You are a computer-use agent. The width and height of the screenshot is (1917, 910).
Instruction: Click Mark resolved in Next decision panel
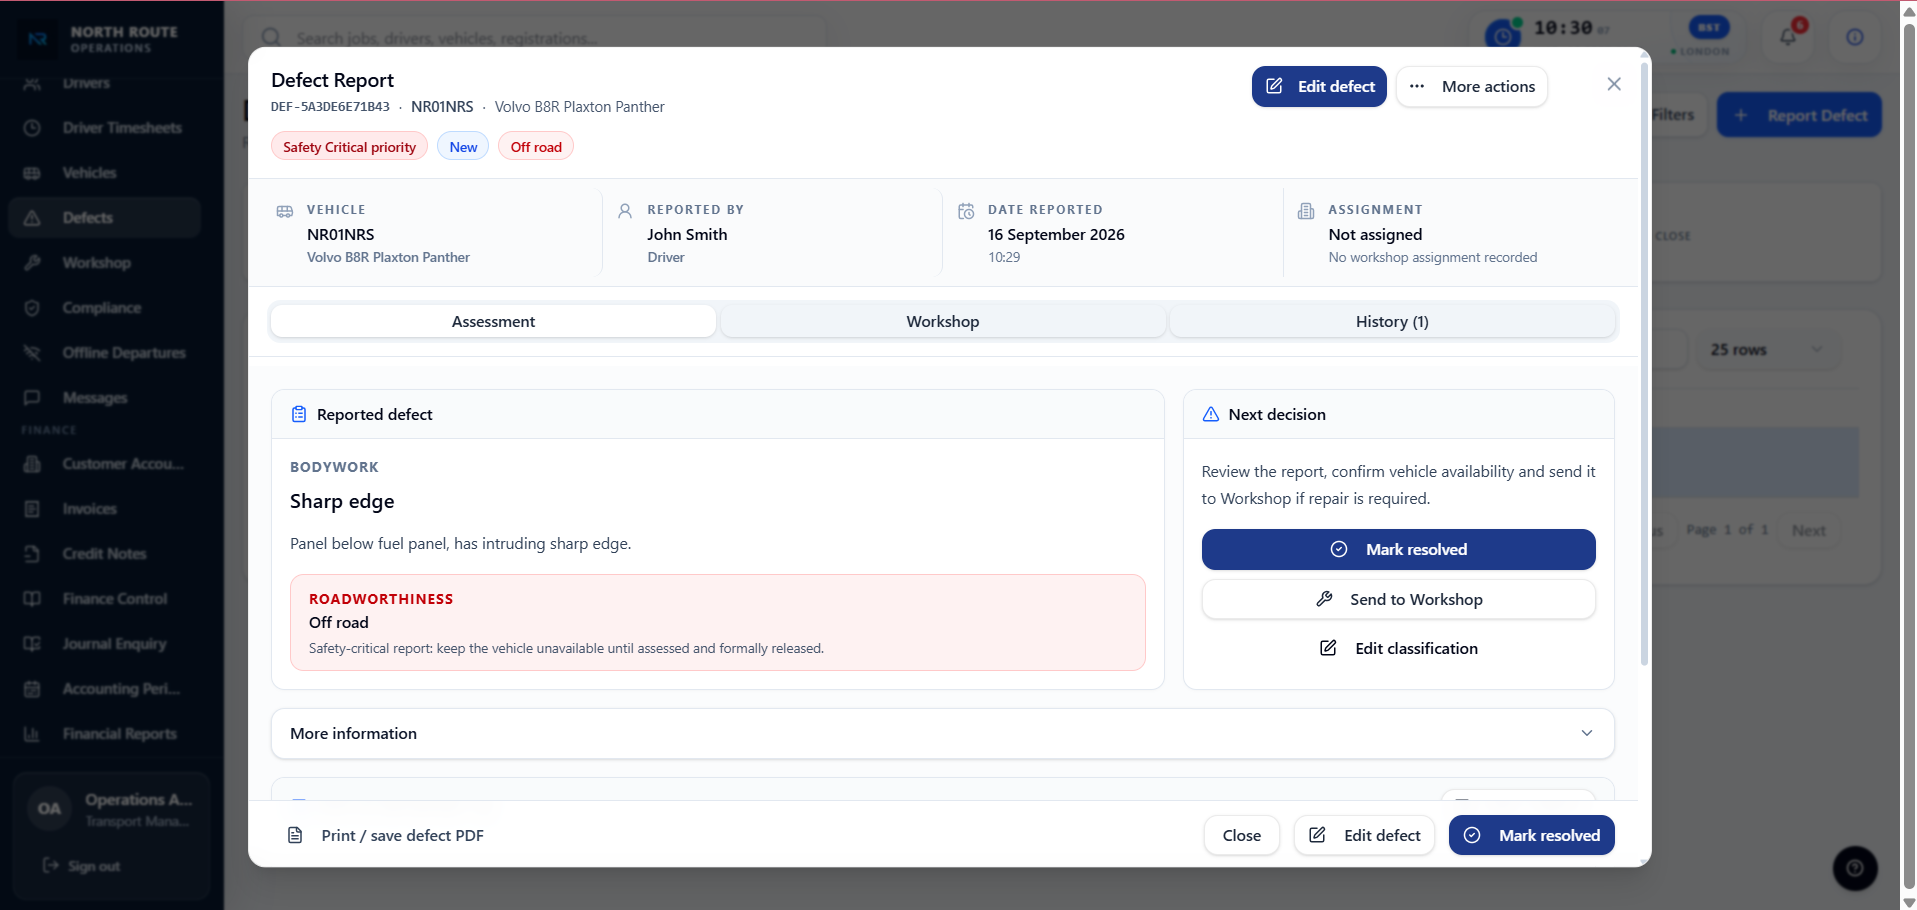pyautogui.click(x=1398, y=550)
